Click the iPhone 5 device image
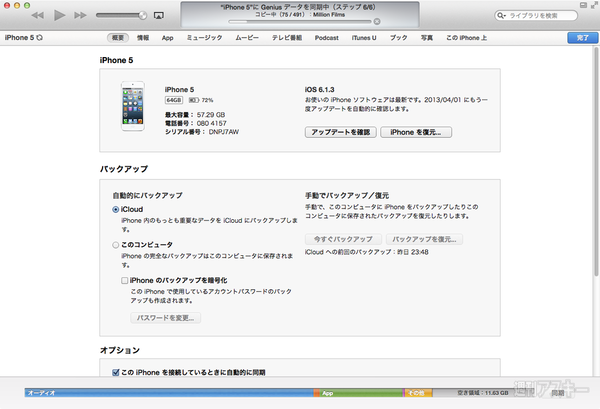Image resolution: width=600 pixels, height=409 pixels. pyautogui.click(x=133, y=106)
